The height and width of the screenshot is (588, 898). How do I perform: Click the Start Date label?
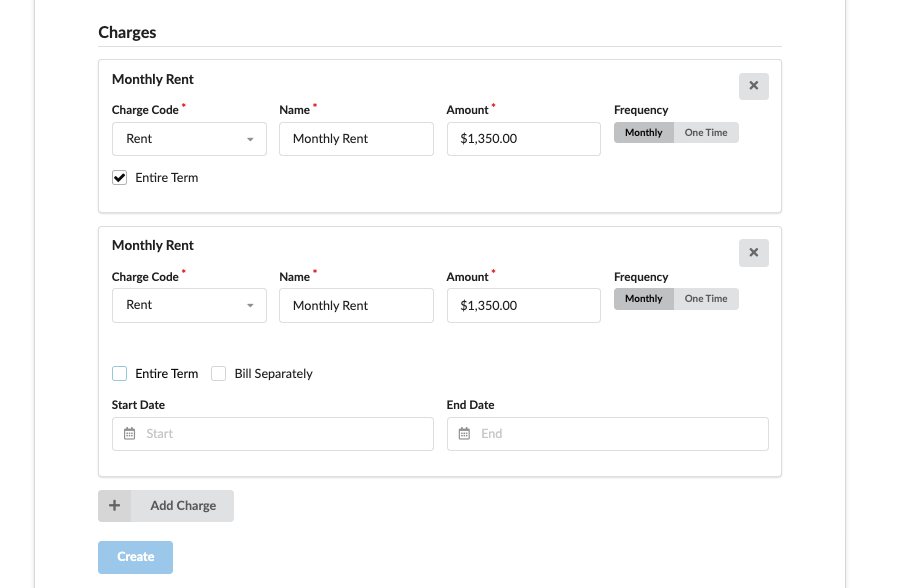[139, 405]
